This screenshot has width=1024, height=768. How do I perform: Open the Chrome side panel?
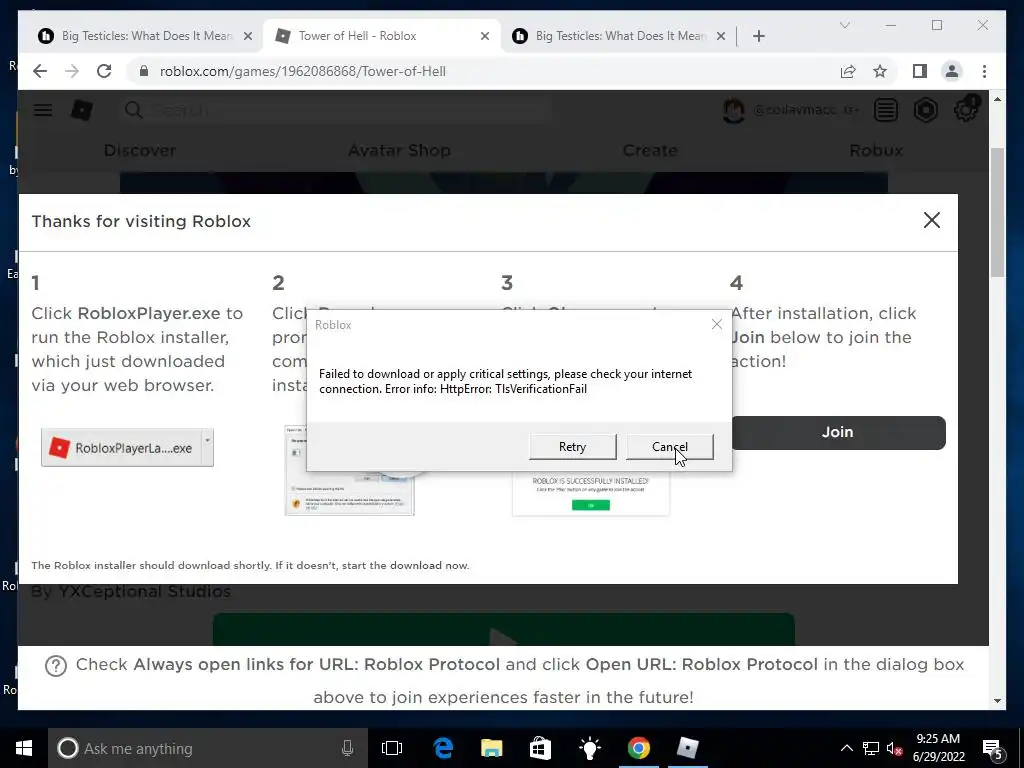pos(920,71)
